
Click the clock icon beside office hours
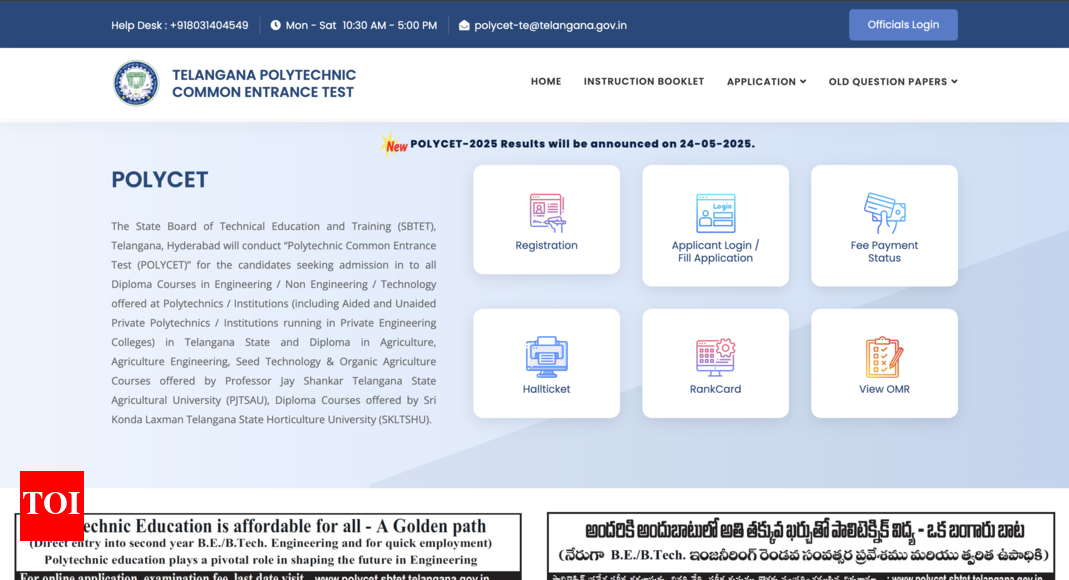click(275, 25)
